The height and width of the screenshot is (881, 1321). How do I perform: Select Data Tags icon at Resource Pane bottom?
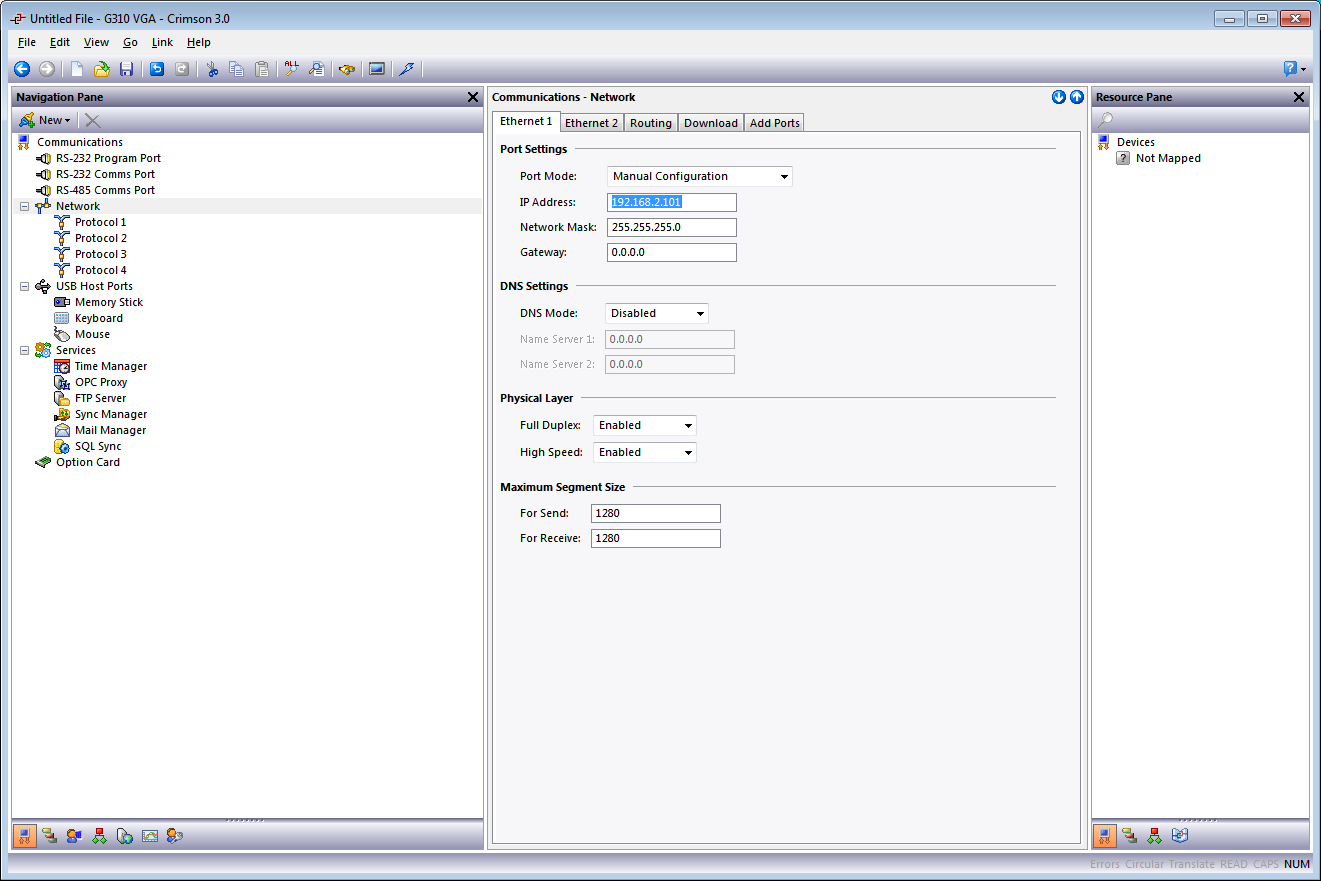tap(1129, 836)
